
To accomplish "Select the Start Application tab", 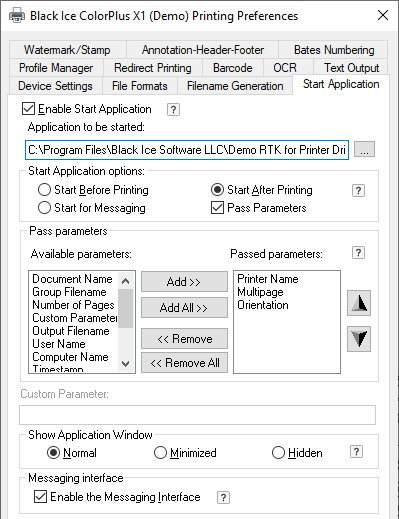I will 341,84.
